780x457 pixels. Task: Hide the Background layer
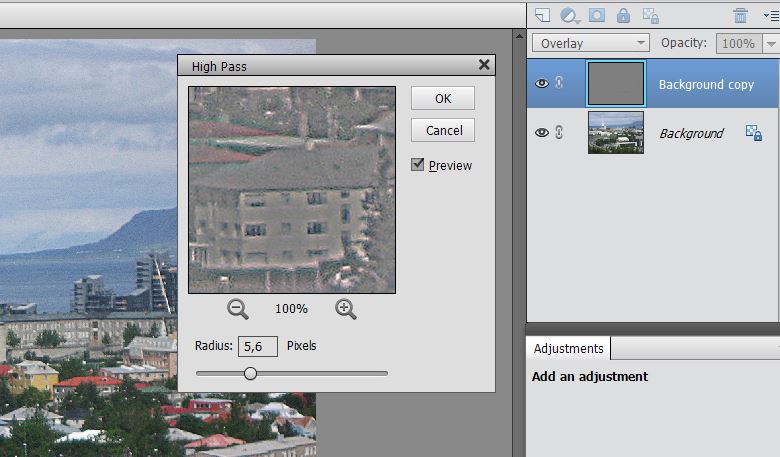tap(542, 132)
